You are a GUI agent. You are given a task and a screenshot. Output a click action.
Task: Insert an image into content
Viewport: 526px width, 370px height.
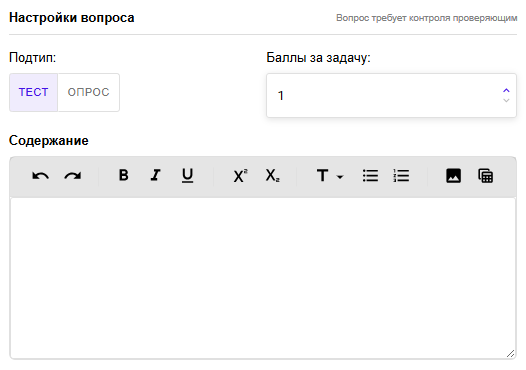tap(454, 175)
